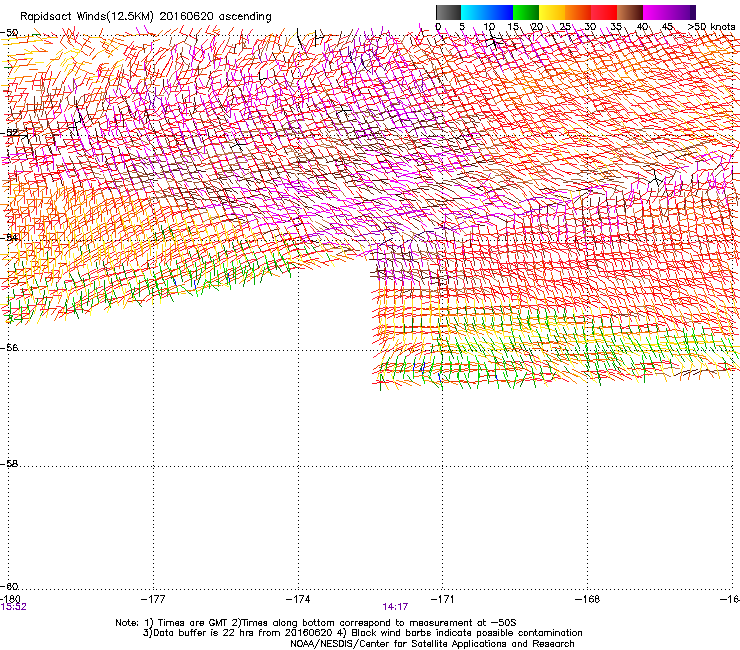Click the -60 latitude axis label
The width and height of the screenshot is (740, 650).
(9, 586)
